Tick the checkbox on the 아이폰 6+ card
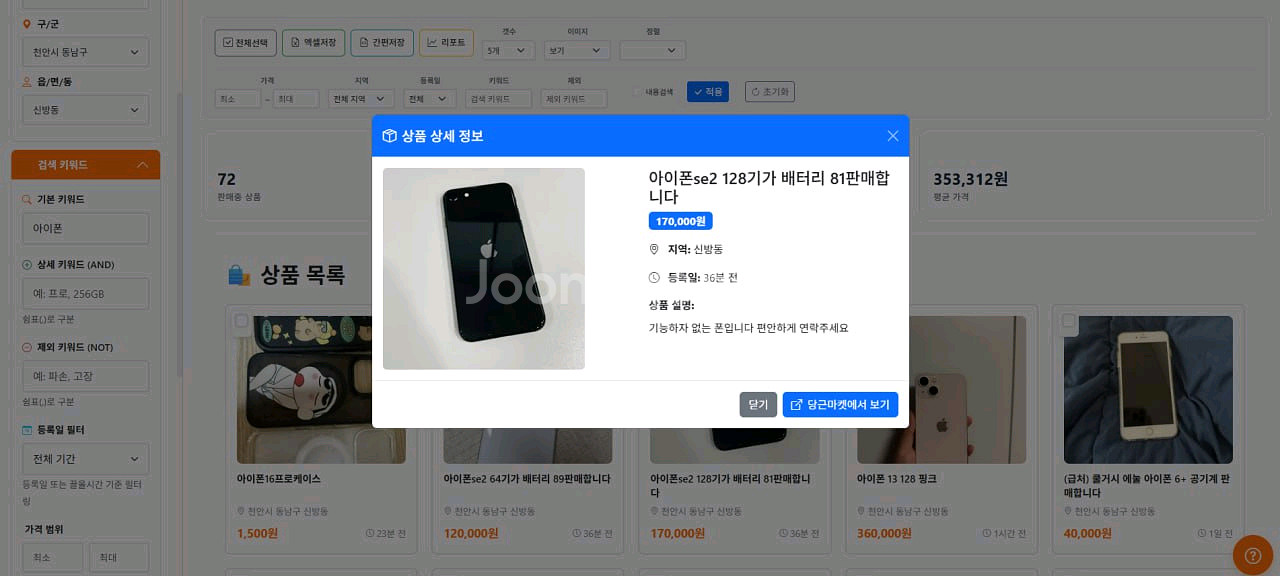Viewport: 1280px width, 576px height. coord(1069,321)
